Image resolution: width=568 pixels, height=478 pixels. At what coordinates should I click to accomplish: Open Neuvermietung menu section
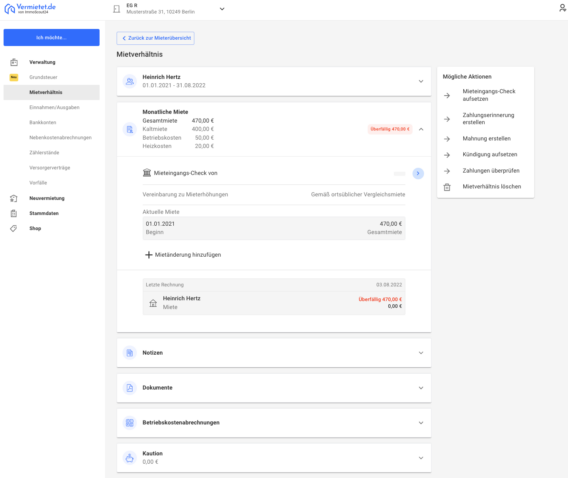[47, 198]
